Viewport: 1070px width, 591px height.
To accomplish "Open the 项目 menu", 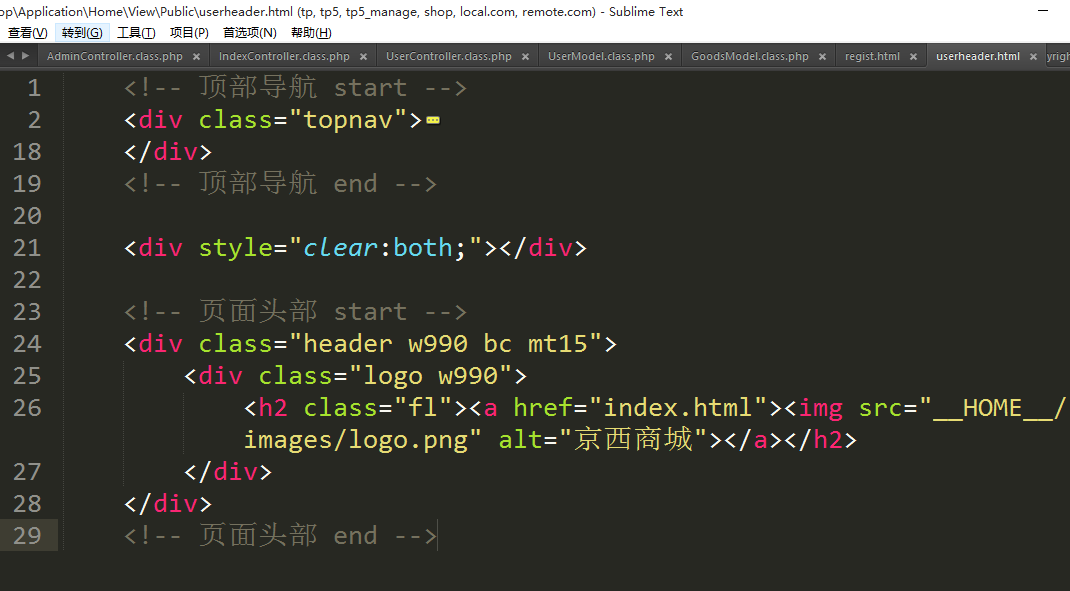I will (x=189, y=33).
